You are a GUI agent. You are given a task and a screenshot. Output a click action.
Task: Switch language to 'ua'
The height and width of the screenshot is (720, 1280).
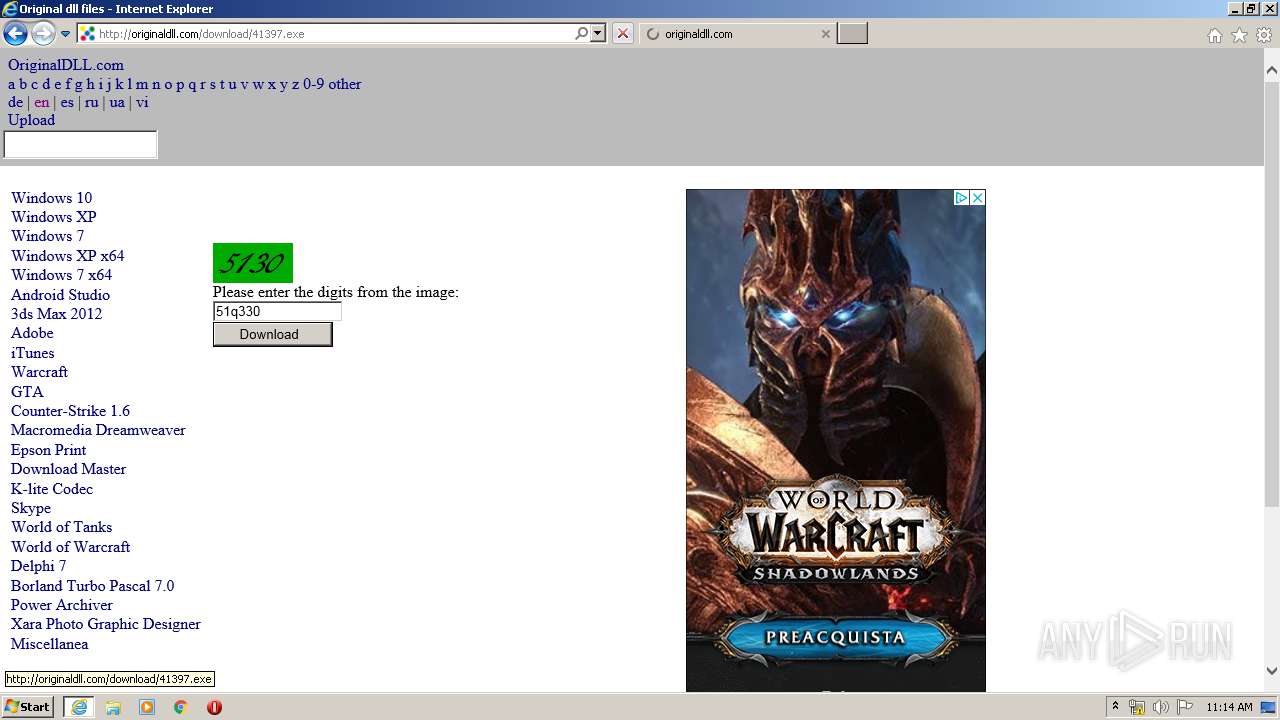coord(117,102)
